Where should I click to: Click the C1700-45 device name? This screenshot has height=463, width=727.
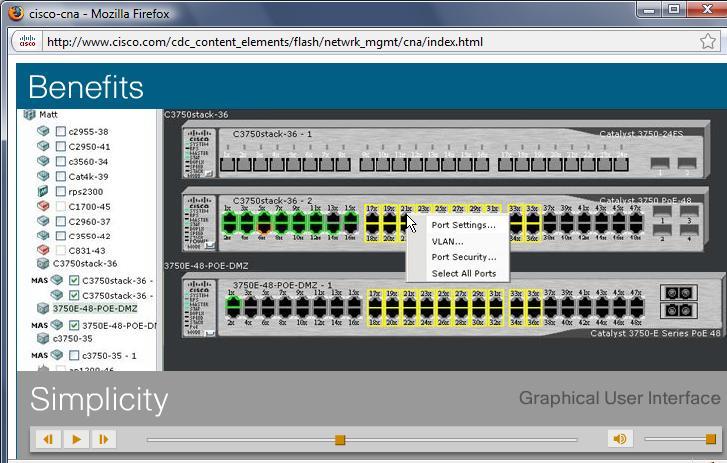pyautogui.click(x=89, y=206)
